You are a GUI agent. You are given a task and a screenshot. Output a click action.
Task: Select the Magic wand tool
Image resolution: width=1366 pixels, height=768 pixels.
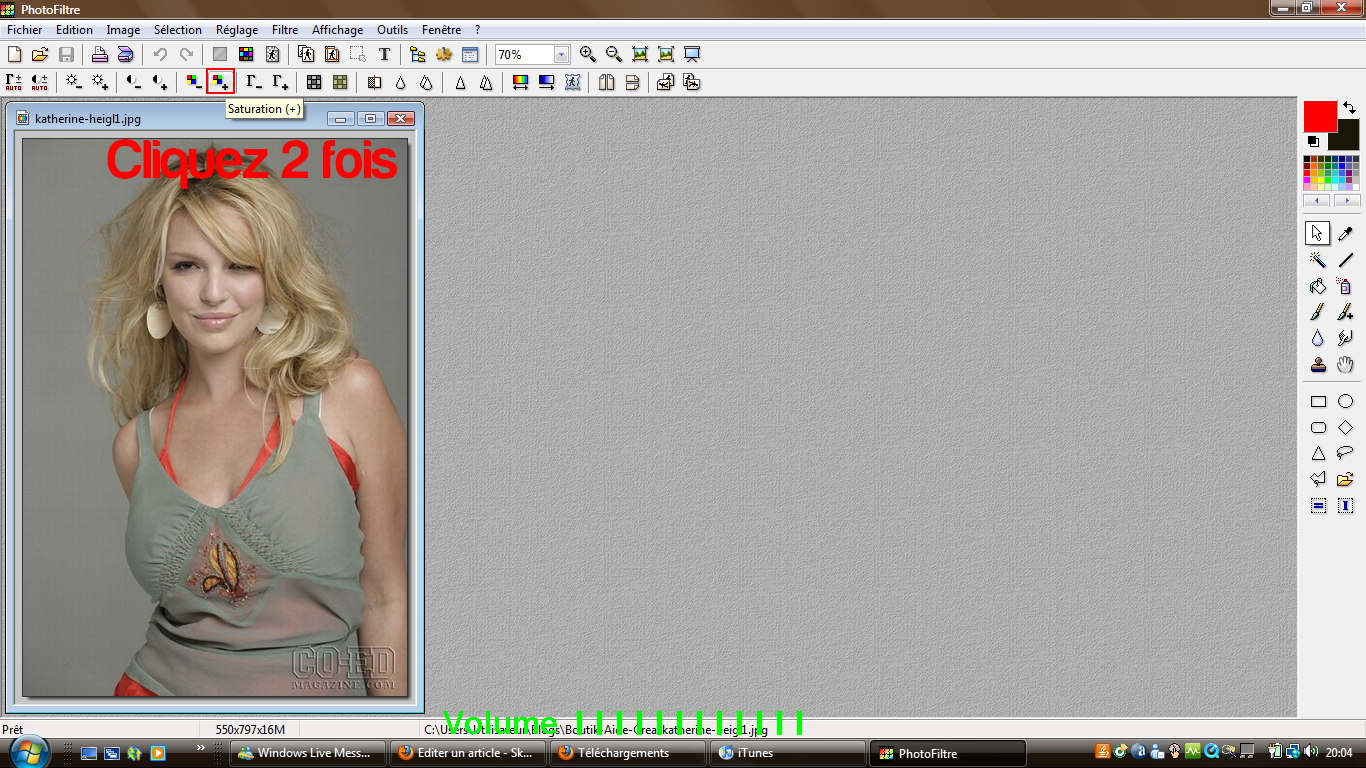1318,260
